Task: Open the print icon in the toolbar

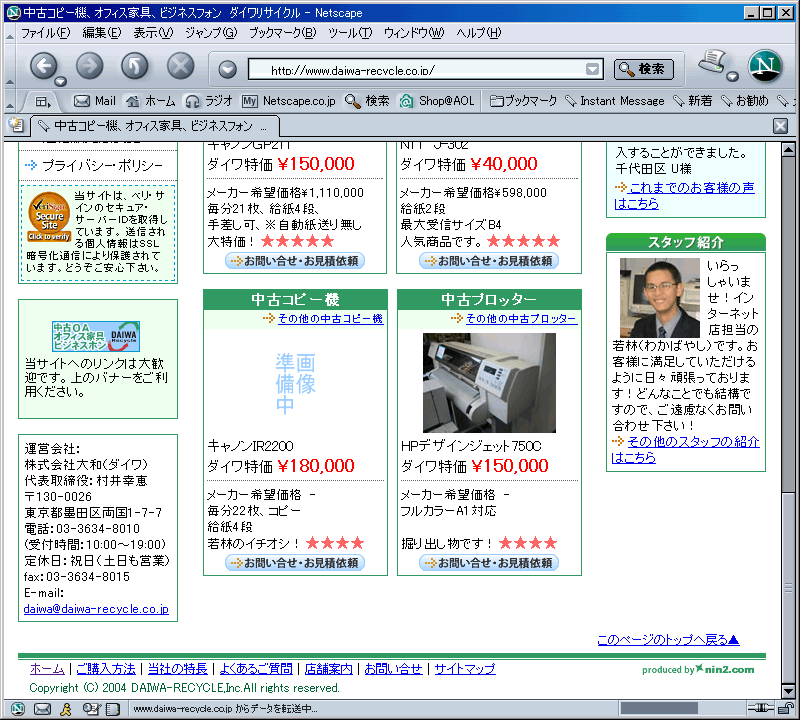Action: [x=713, y=62]
